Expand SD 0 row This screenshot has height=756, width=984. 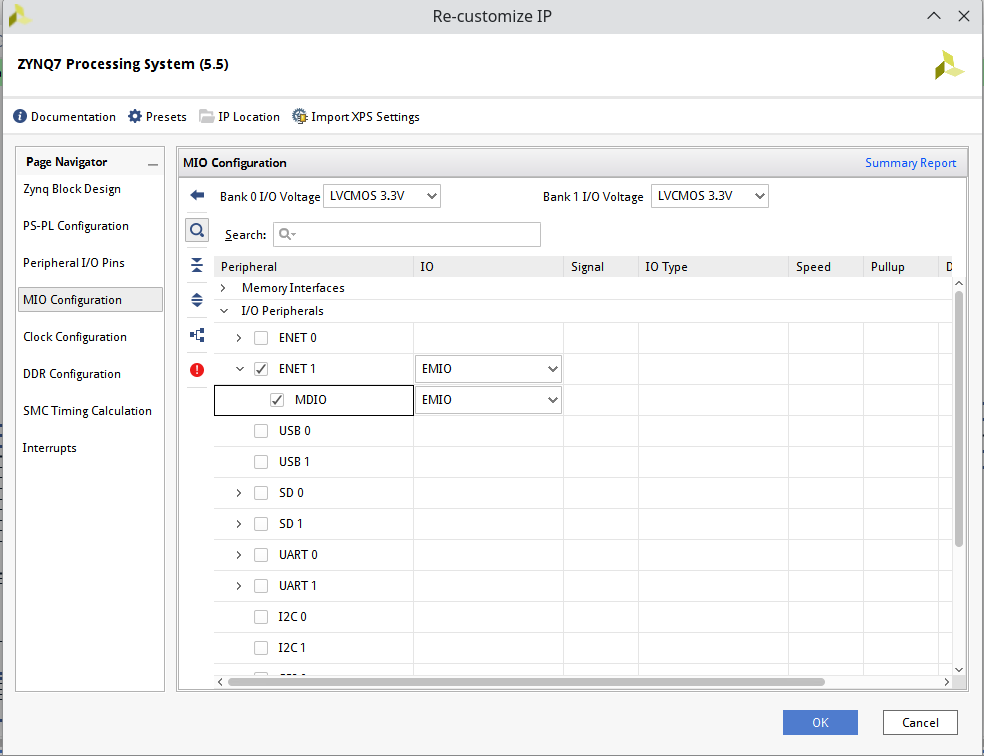[x=238, y=493]
